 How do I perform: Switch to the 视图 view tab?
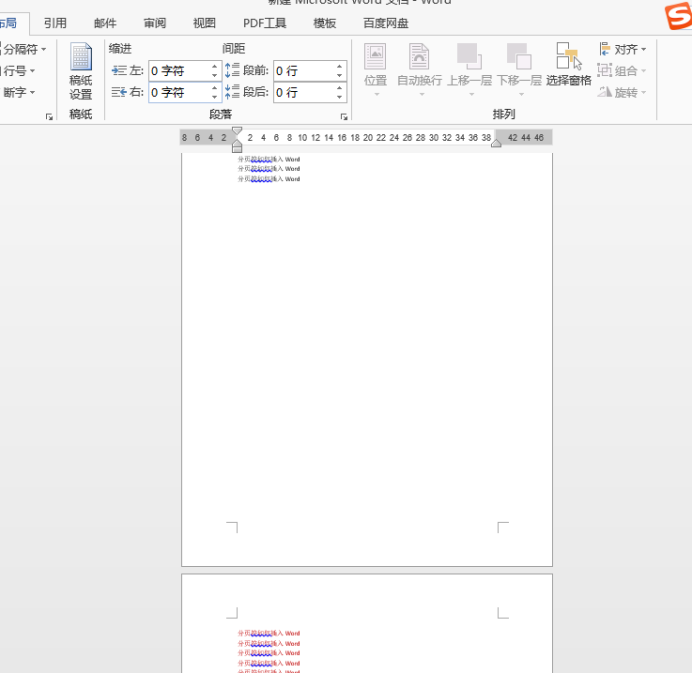[204, 23]
